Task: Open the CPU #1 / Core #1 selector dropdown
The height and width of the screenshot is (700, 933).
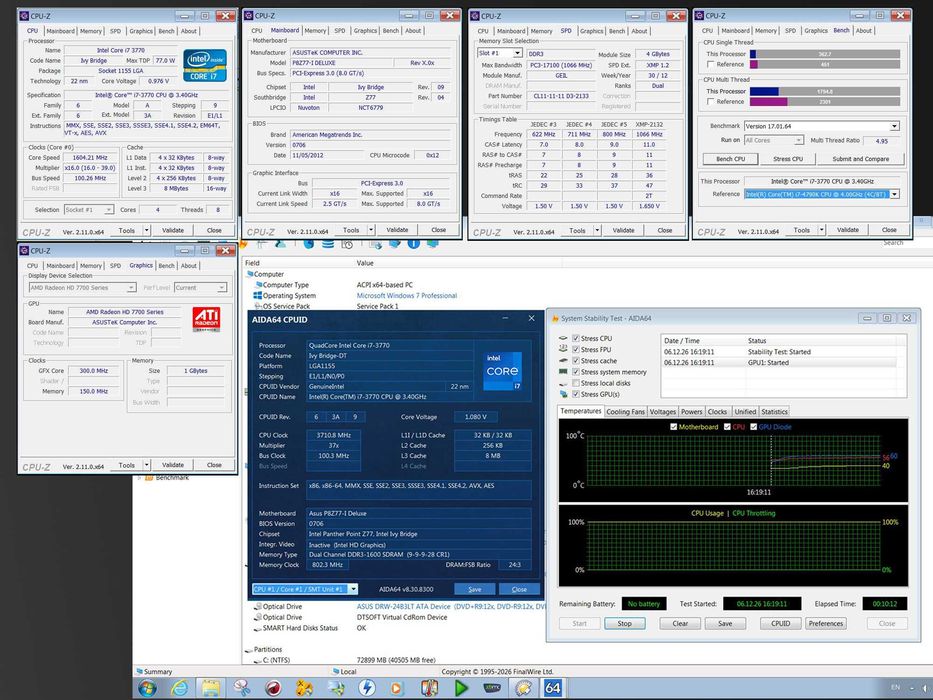Action: click(353, 589)
